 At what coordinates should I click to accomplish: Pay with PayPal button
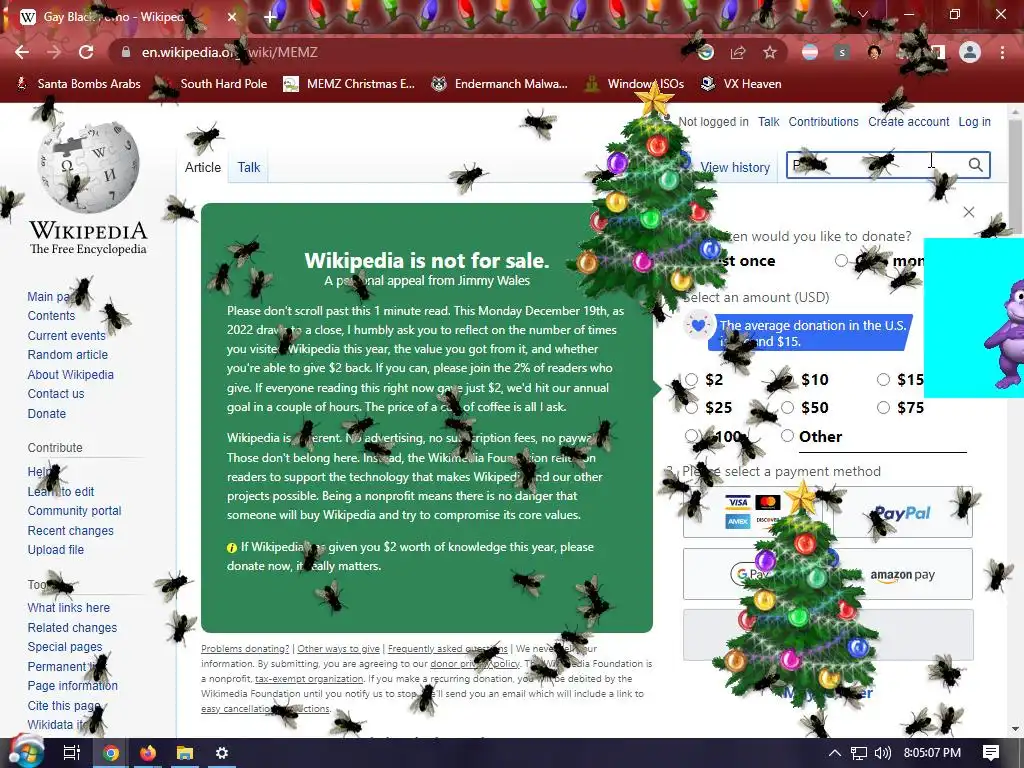[903, 512]
